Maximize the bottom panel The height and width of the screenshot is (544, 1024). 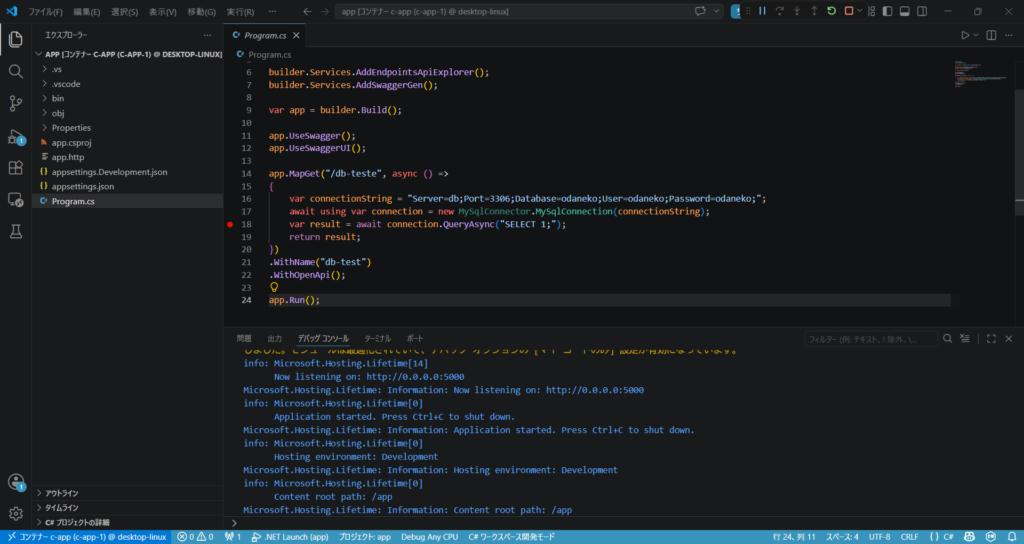[991, 338]
